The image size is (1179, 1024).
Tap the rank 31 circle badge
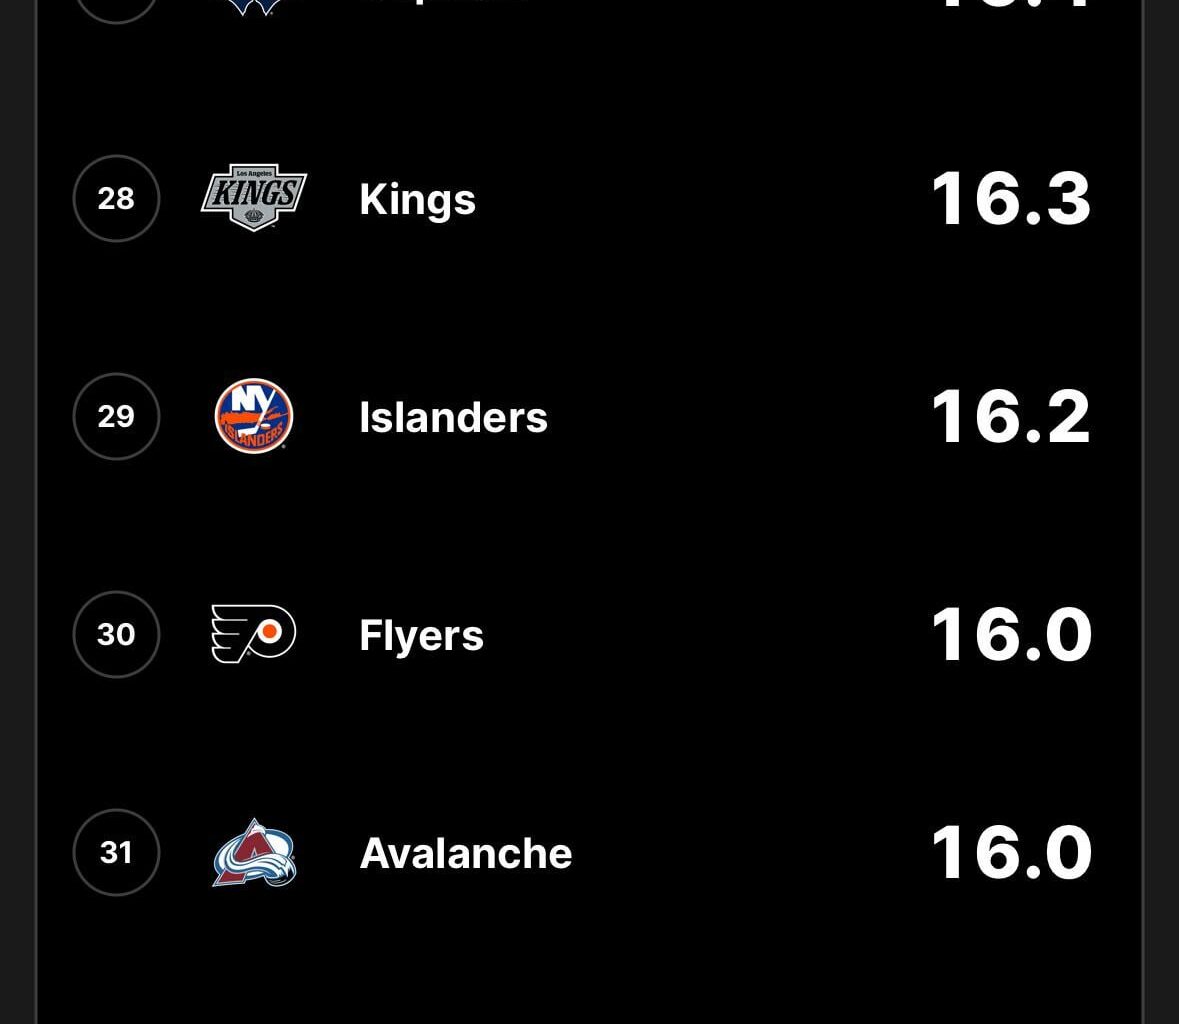[116, 852]
